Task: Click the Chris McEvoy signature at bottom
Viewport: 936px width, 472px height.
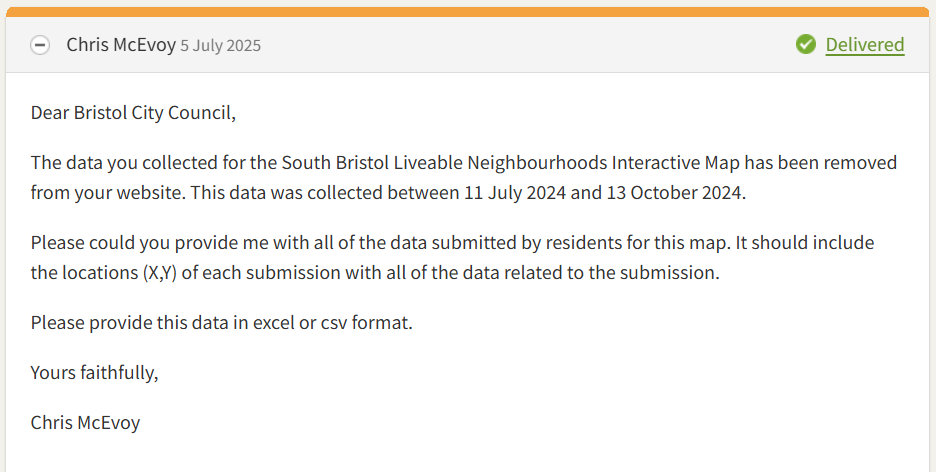Action: point(85,422)
